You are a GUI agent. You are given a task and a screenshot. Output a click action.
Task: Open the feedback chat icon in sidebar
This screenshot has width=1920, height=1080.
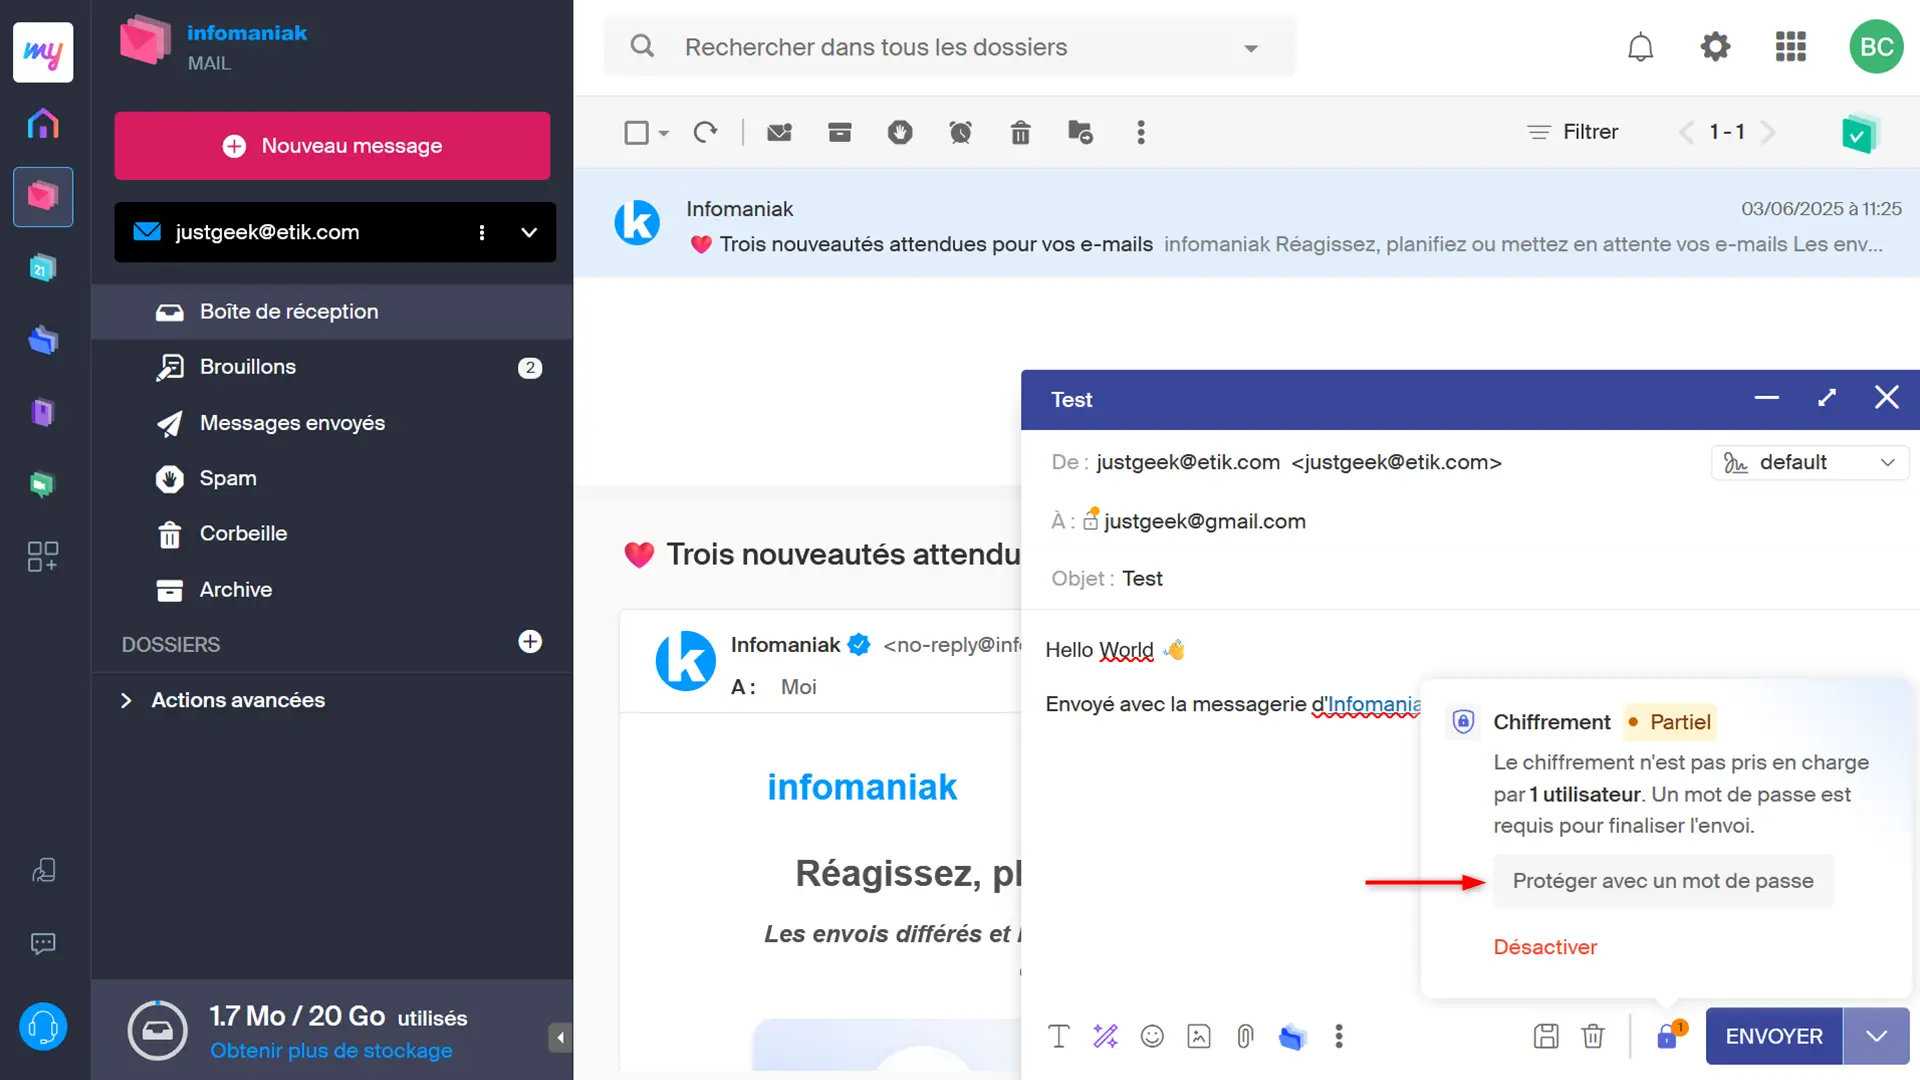(43, 943)
